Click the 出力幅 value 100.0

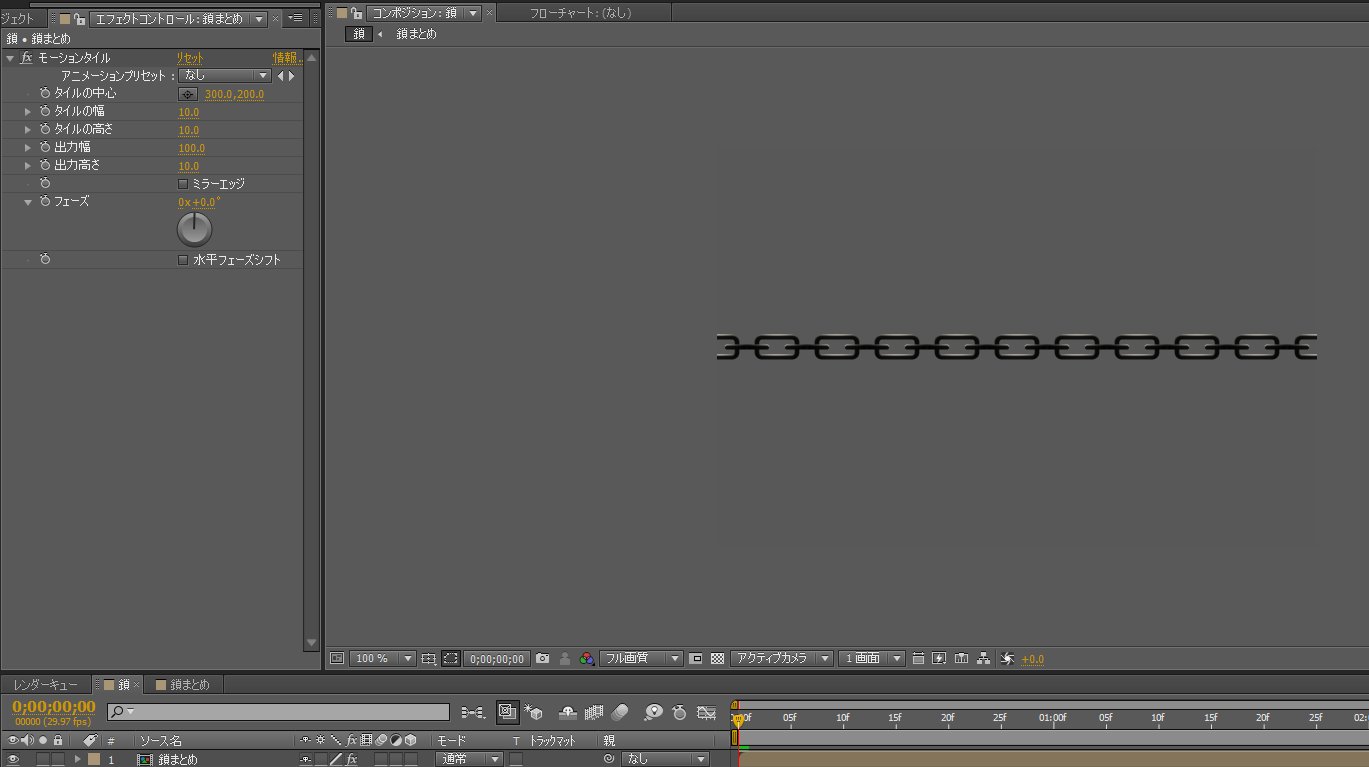click(x=191, y=148)
